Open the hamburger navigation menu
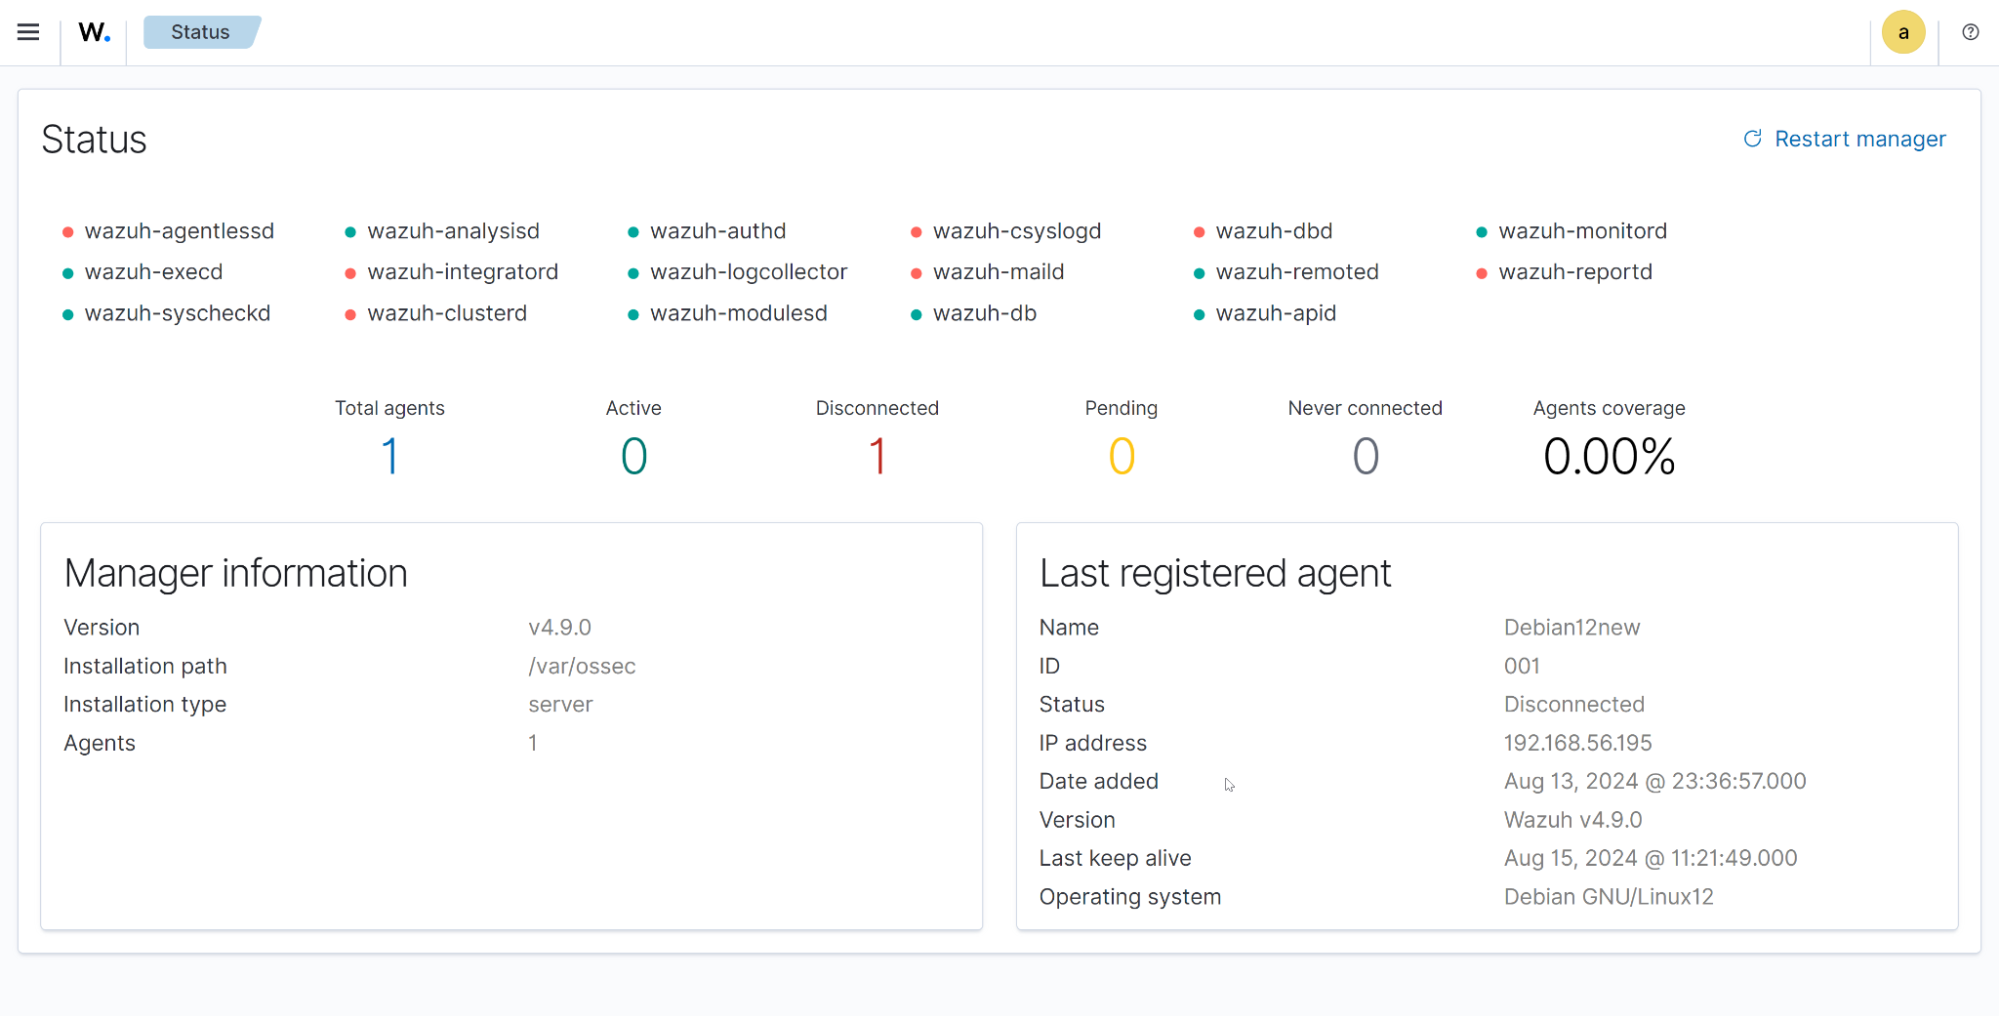 pos(28,32)
